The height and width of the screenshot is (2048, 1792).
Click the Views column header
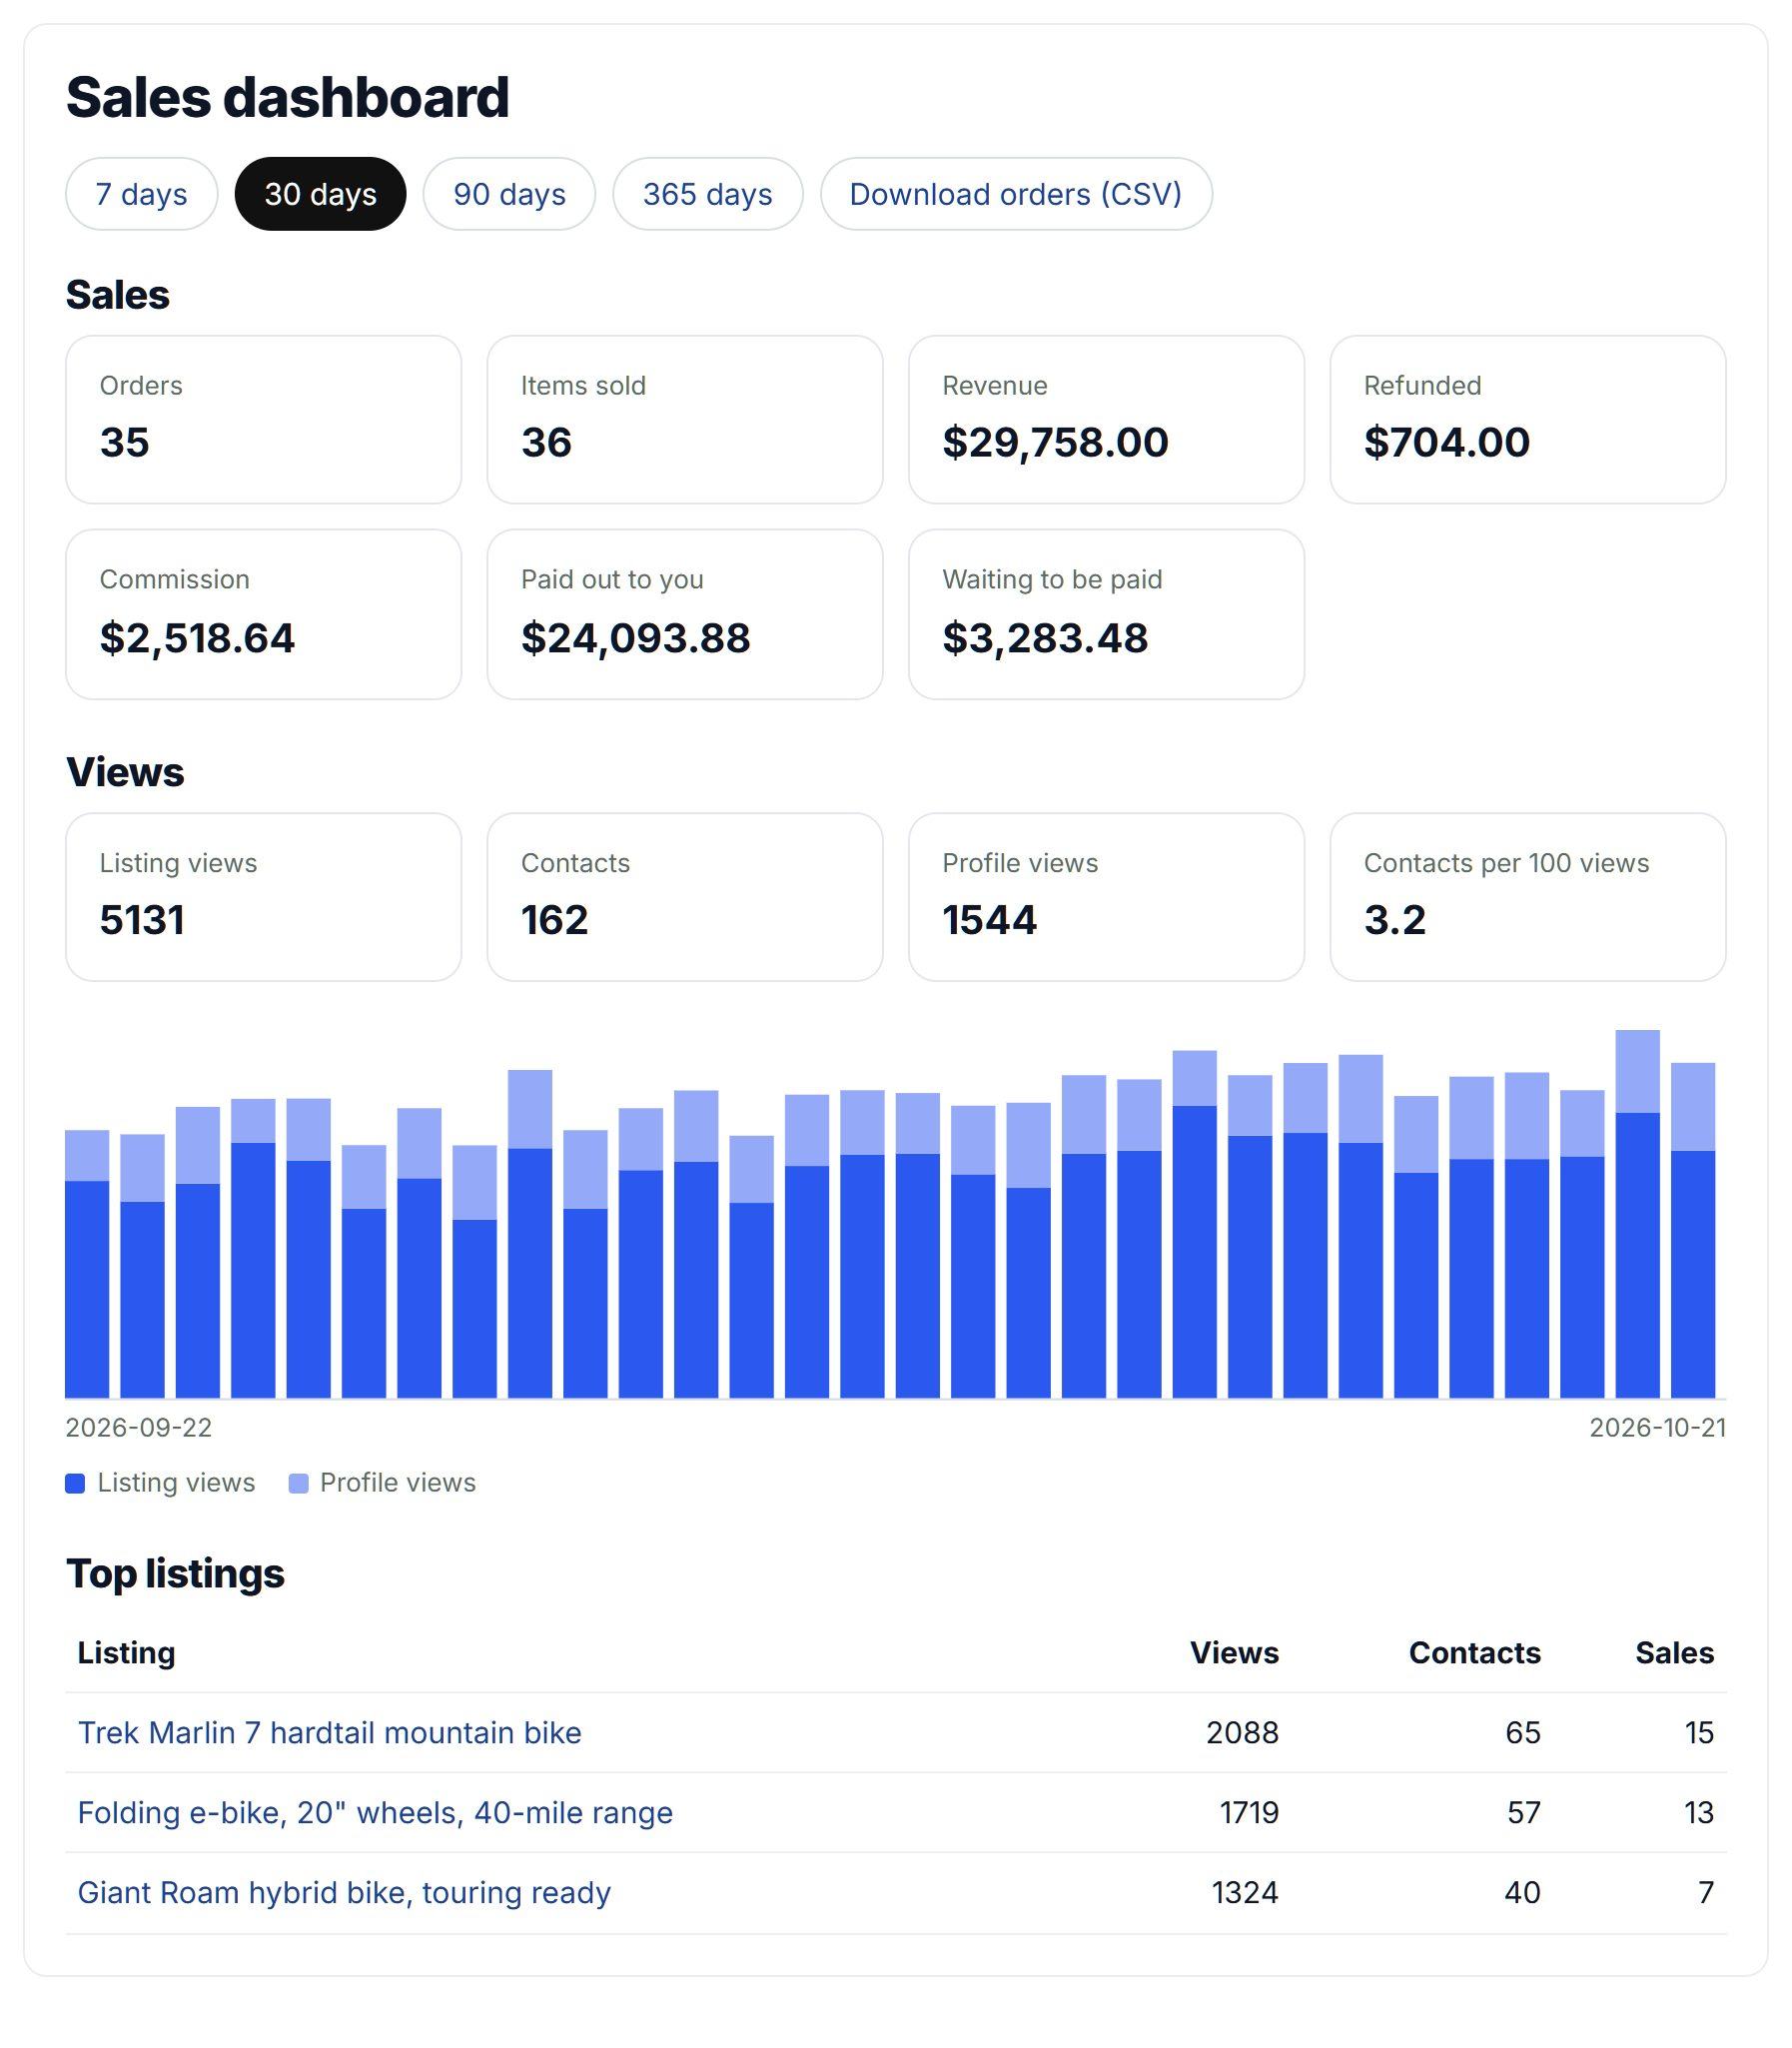[x=1234, y=1652]
